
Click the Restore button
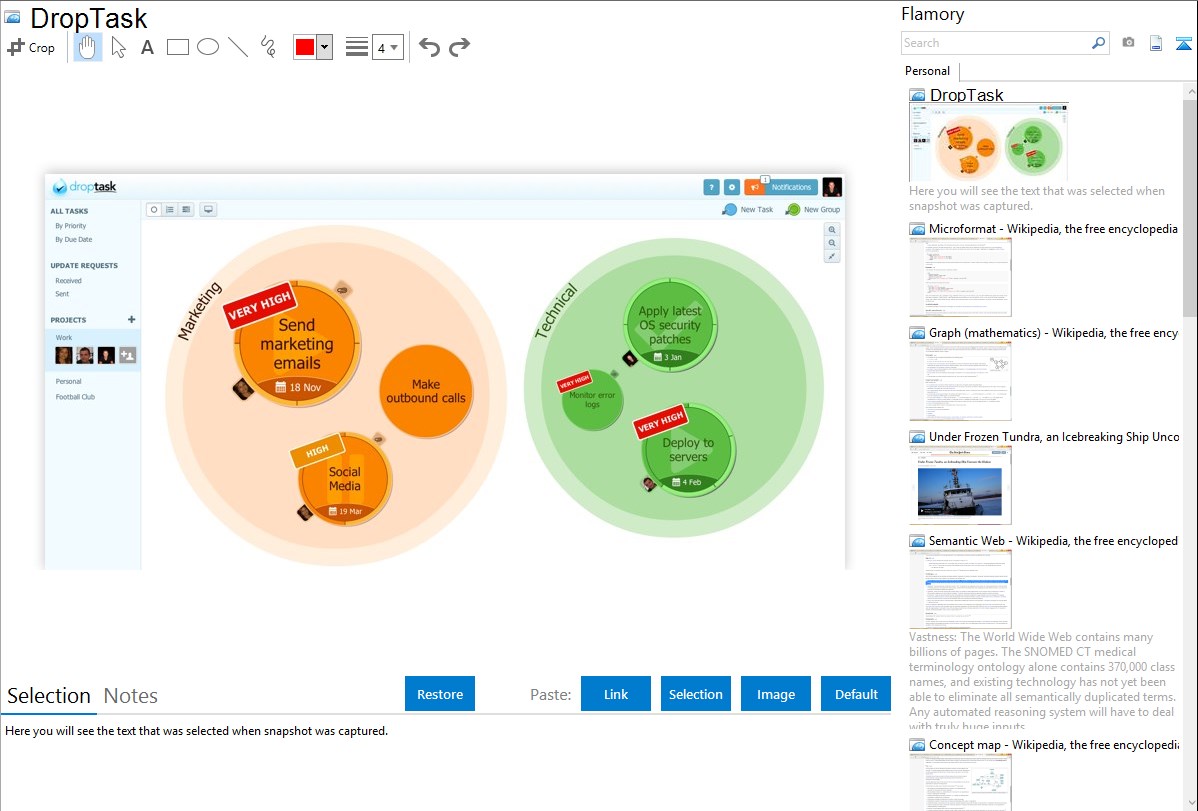440,694
